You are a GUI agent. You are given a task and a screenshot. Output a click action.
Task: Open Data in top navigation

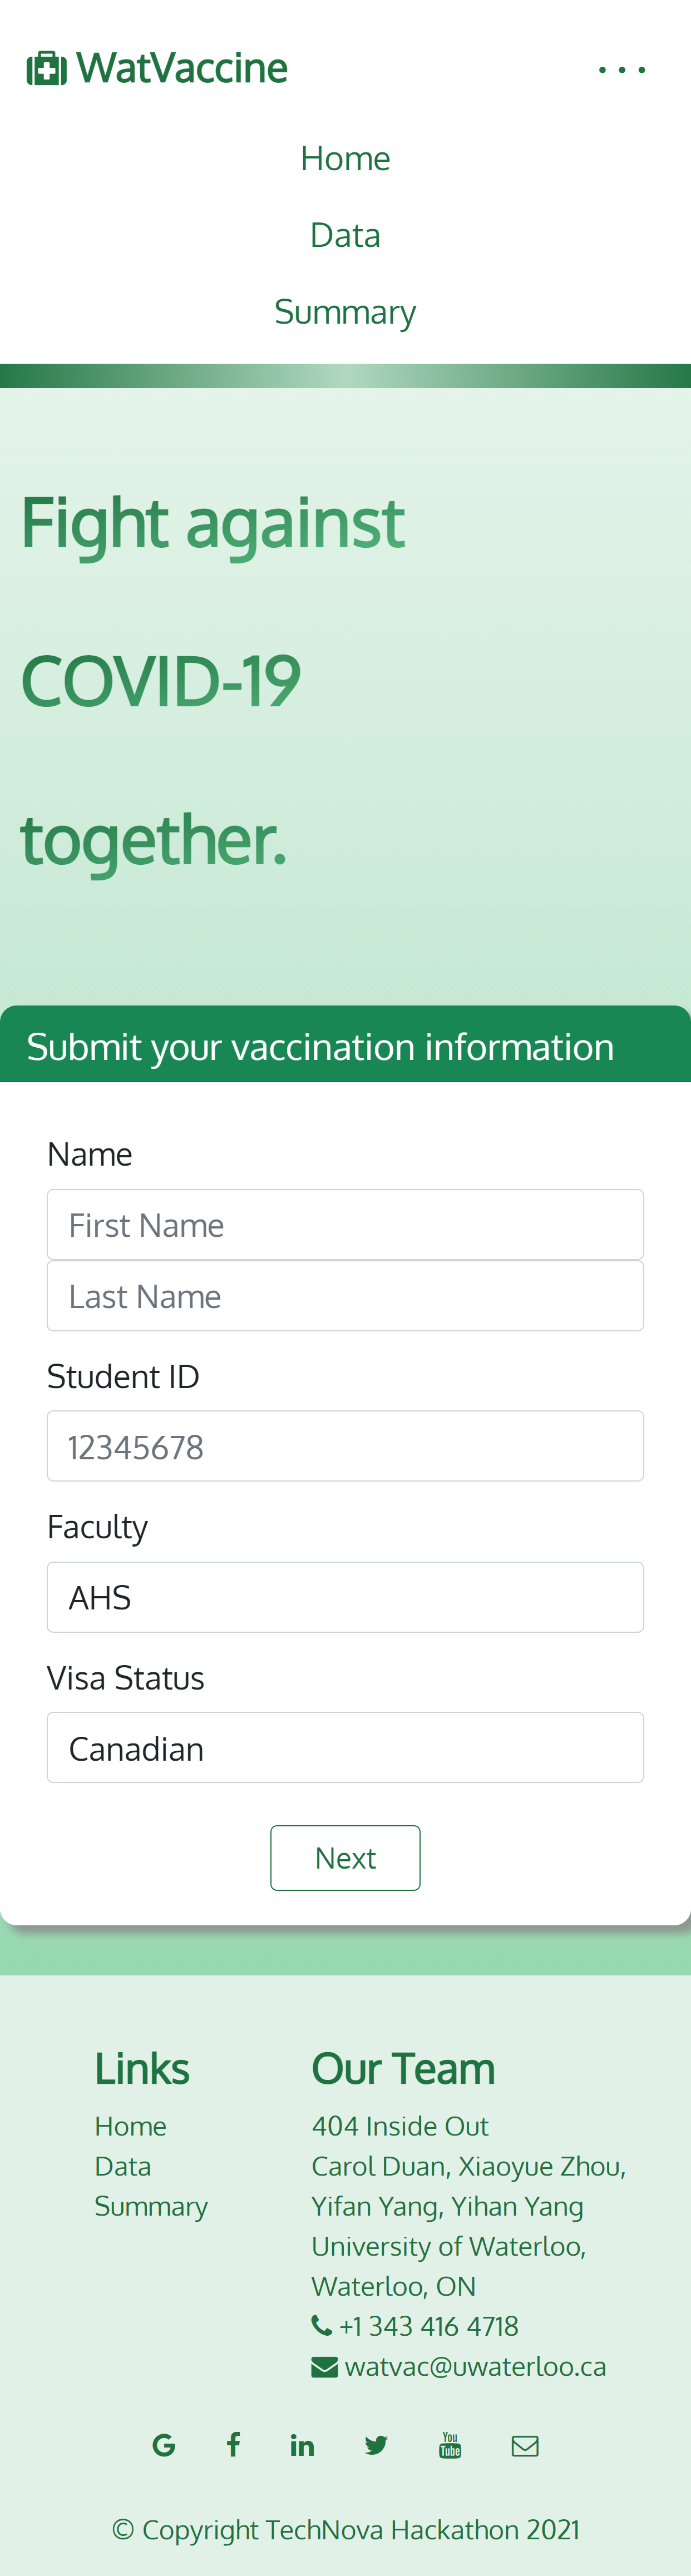(345, 235)
